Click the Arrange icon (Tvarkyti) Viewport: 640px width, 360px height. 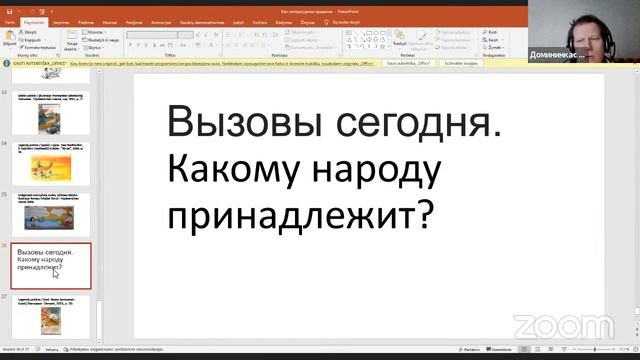pos(400,35)
